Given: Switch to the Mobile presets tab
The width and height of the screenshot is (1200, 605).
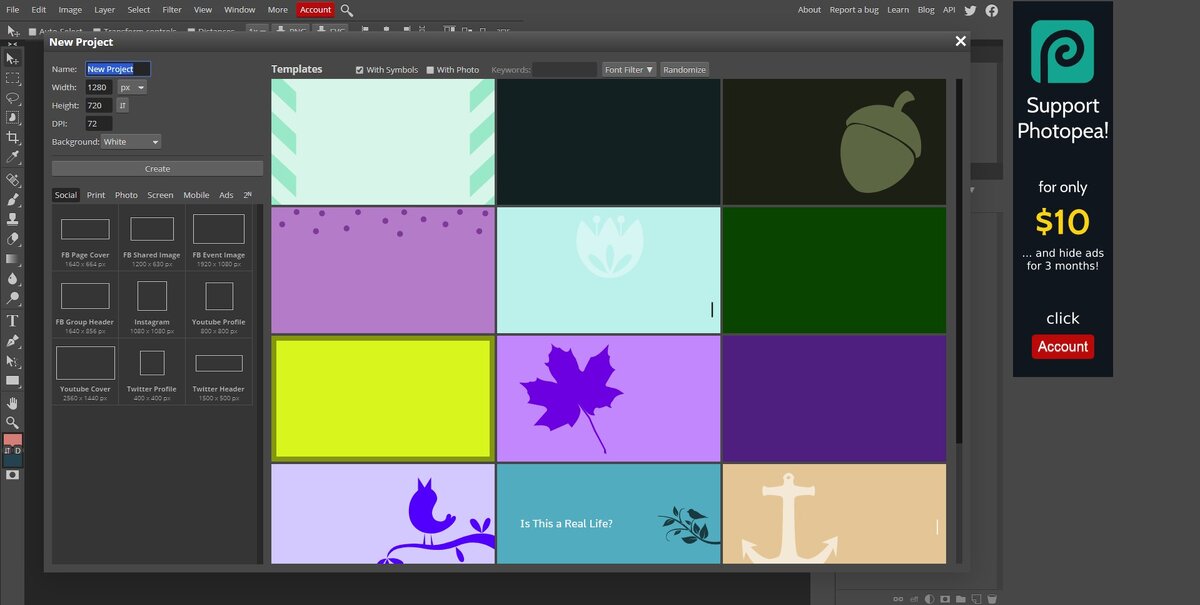Looking at the screenshot, I should (196, 195).
